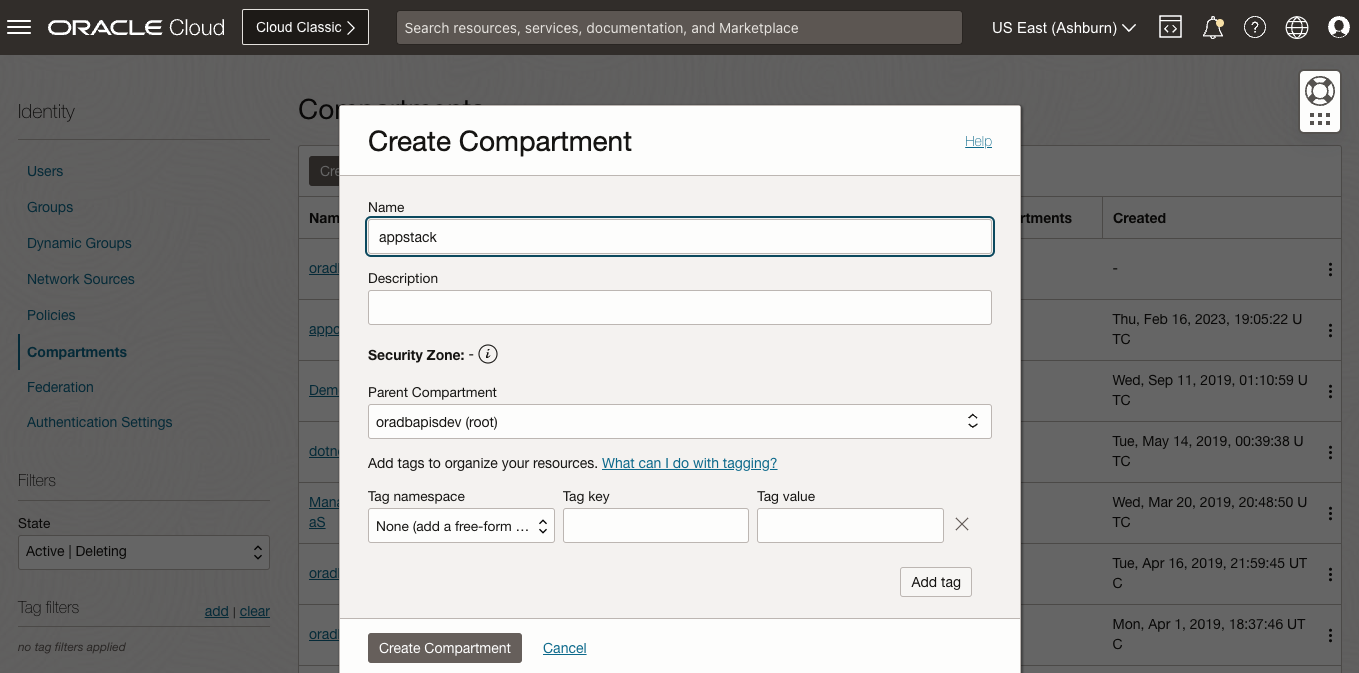The width and height of the screenshot is (1359, 673).
Task: Click the Description input field
Action: (x=680, y=307)
